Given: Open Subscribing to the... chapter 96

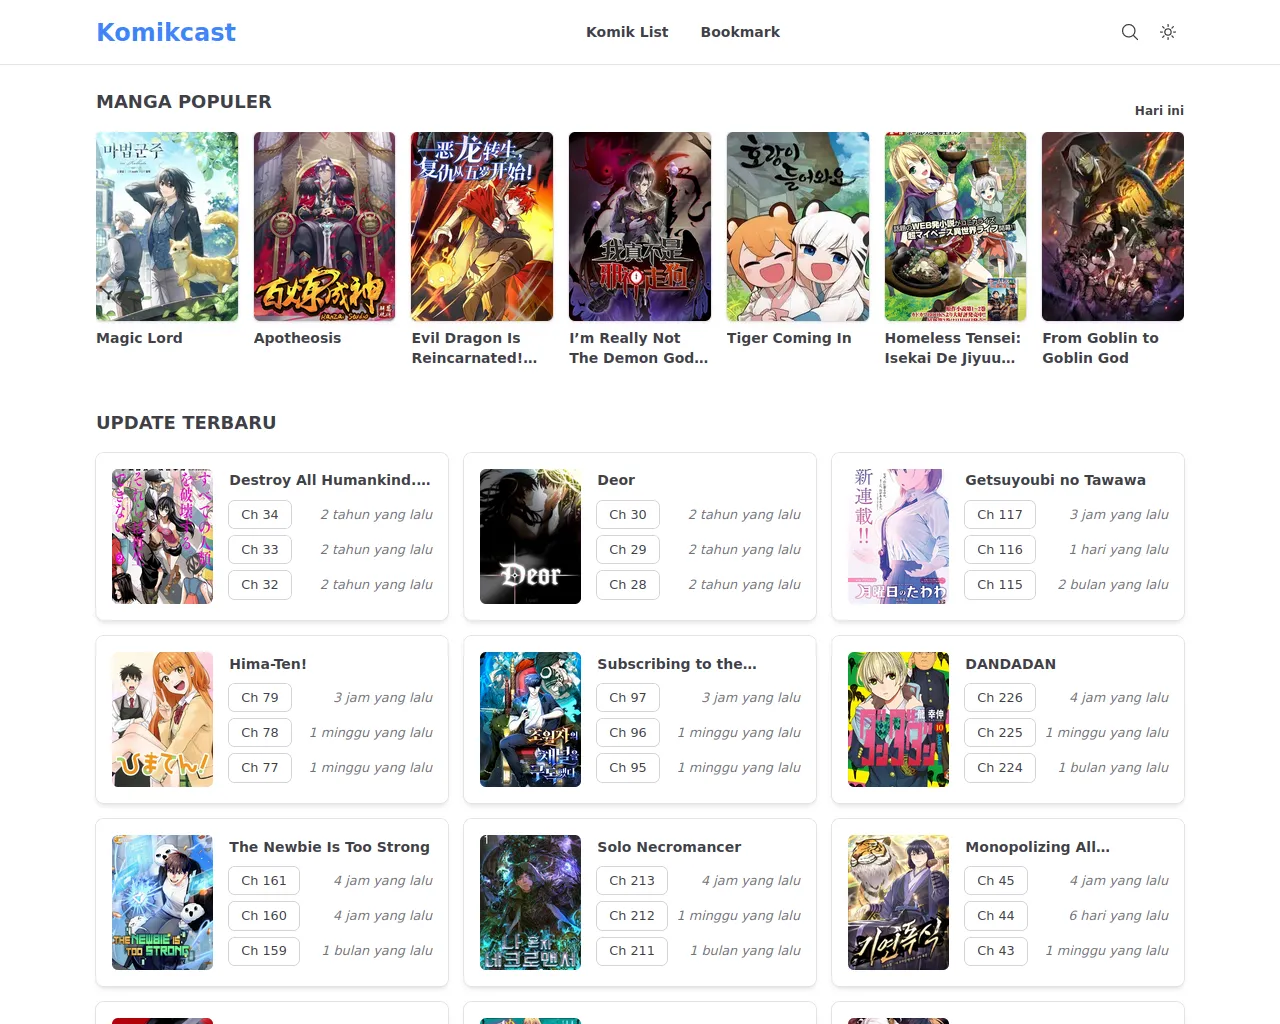Looking at the screenshot, I should coord(628,733).
